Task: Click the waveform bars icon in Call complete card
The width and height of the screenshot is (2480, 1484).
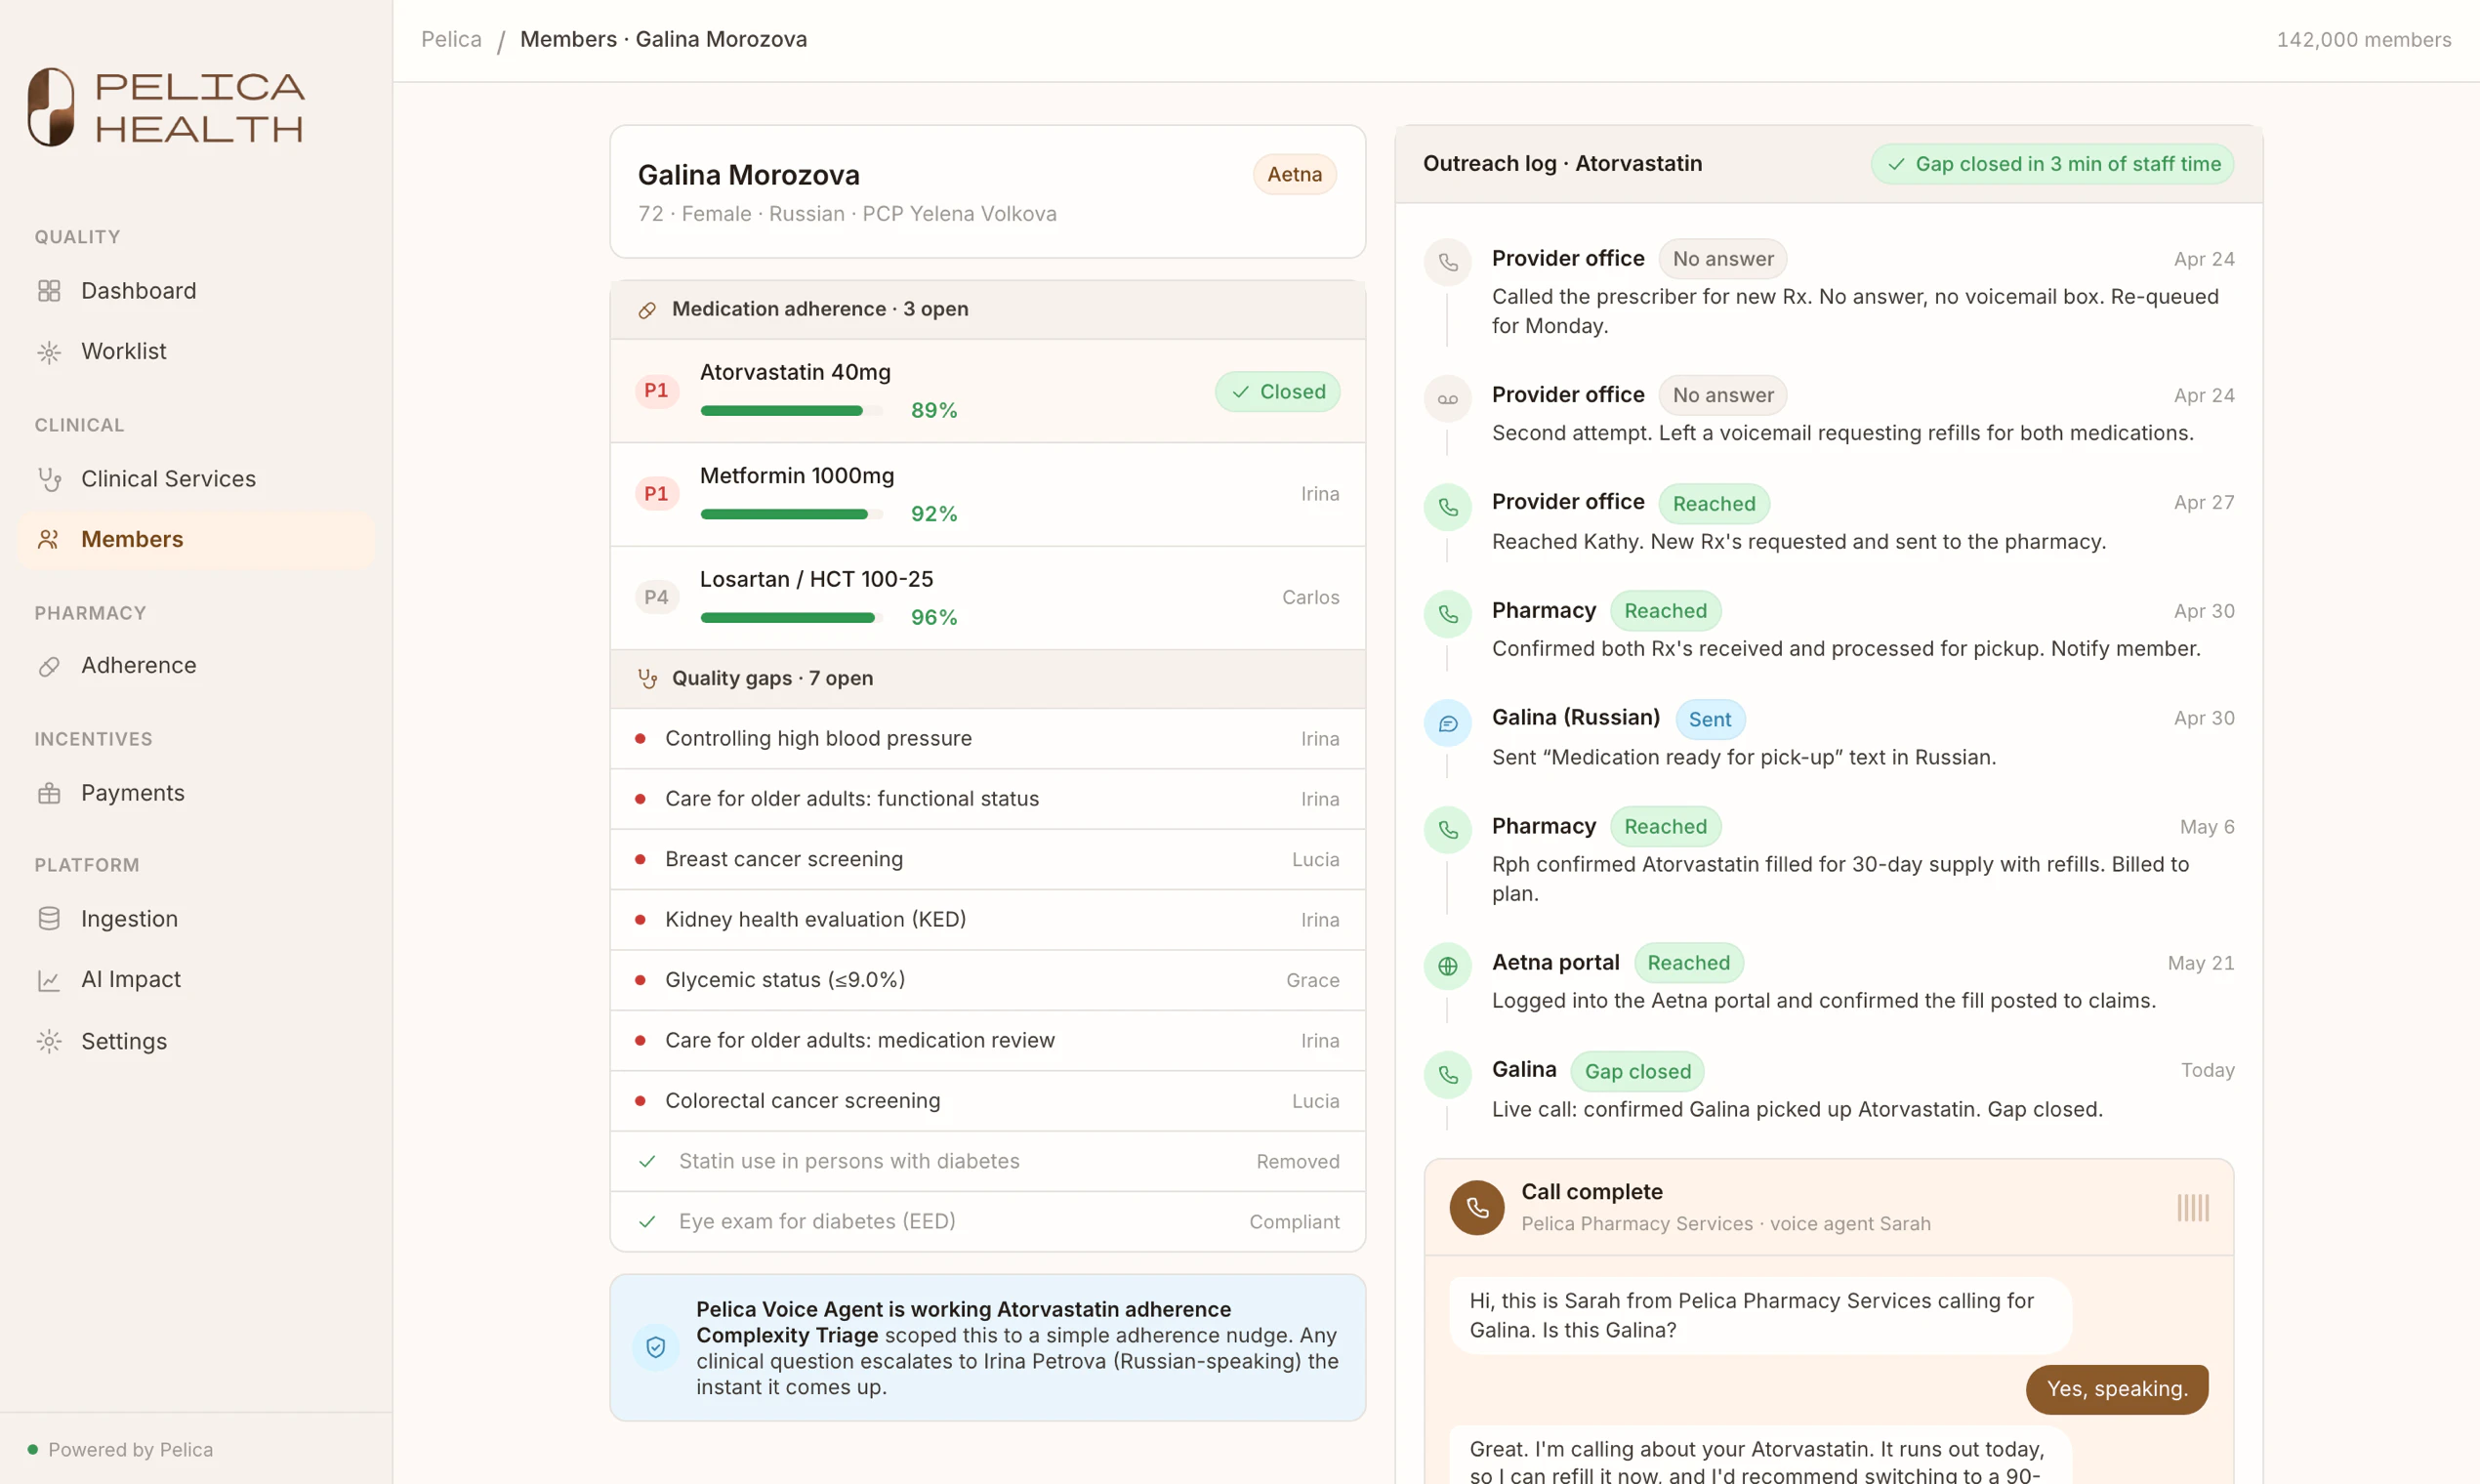Action: 2192,1208
